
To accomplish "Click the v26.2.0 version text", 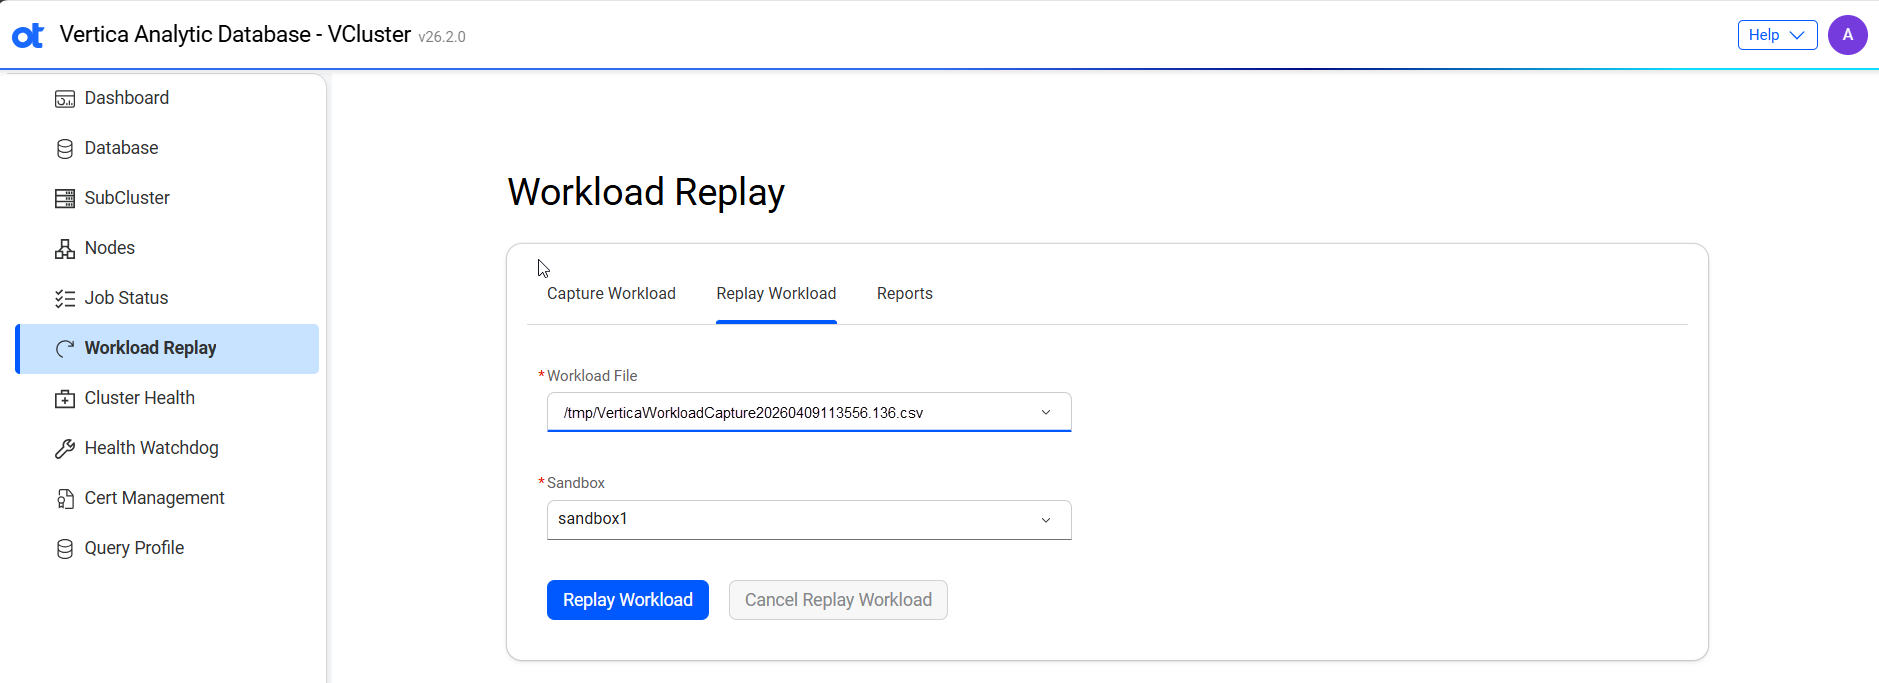I will coord(442,37).
